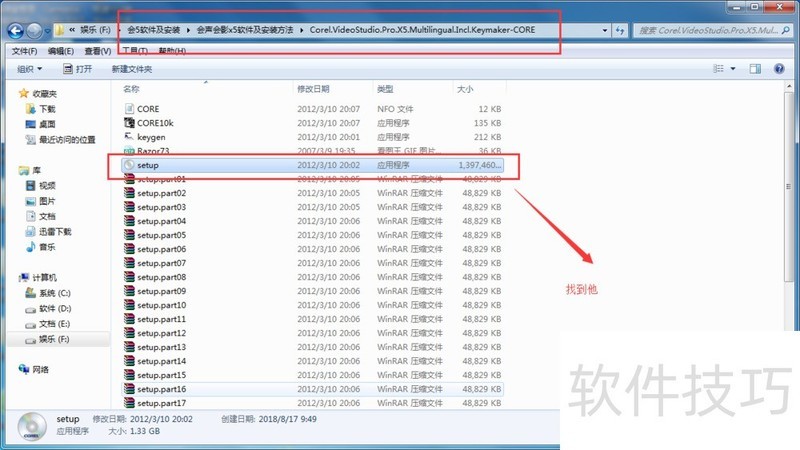This screenshot has height=450, width=800.
Task: Click the Back navigation arrow
Action: (x=15, y=31)
